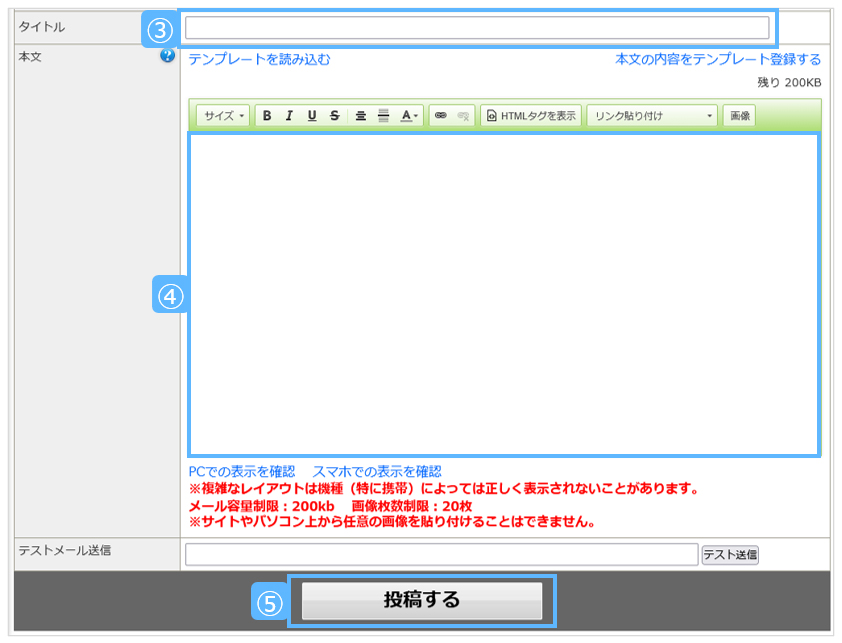842x643 pixels.
Task: Click 本文の内容をテンプレート登録する link
Action: click(718, 59)
